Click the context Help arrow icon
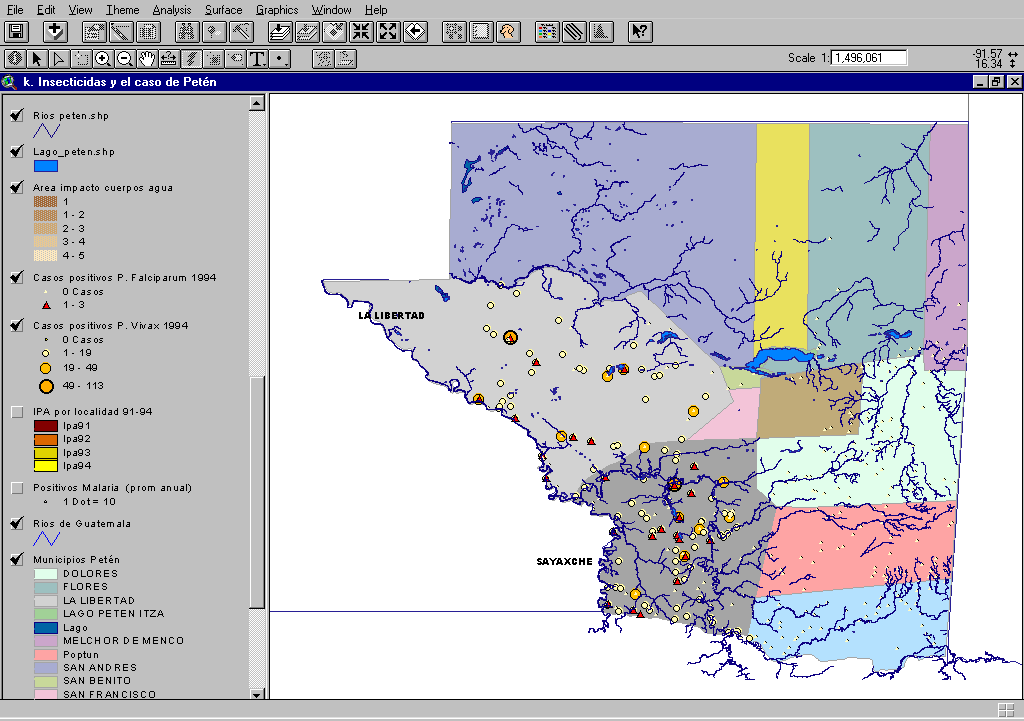Screen dimensions: 1024x721 coord(640,32)
